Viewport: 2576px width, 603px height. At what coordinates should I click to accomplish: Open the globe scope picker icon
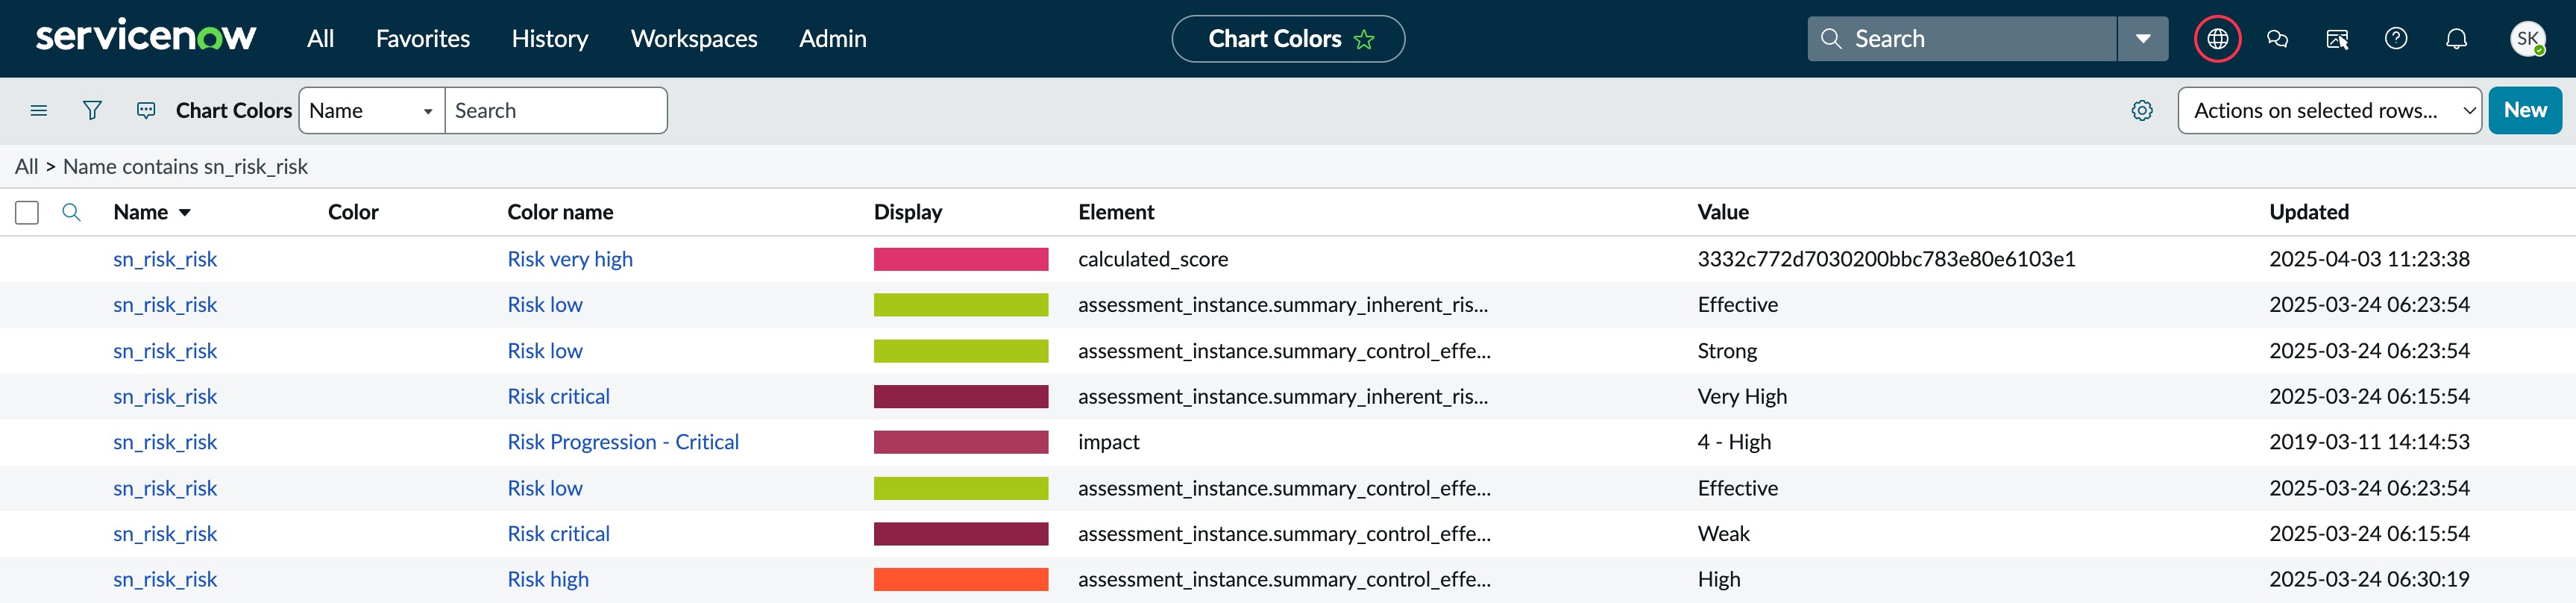tap(2217, 39)
